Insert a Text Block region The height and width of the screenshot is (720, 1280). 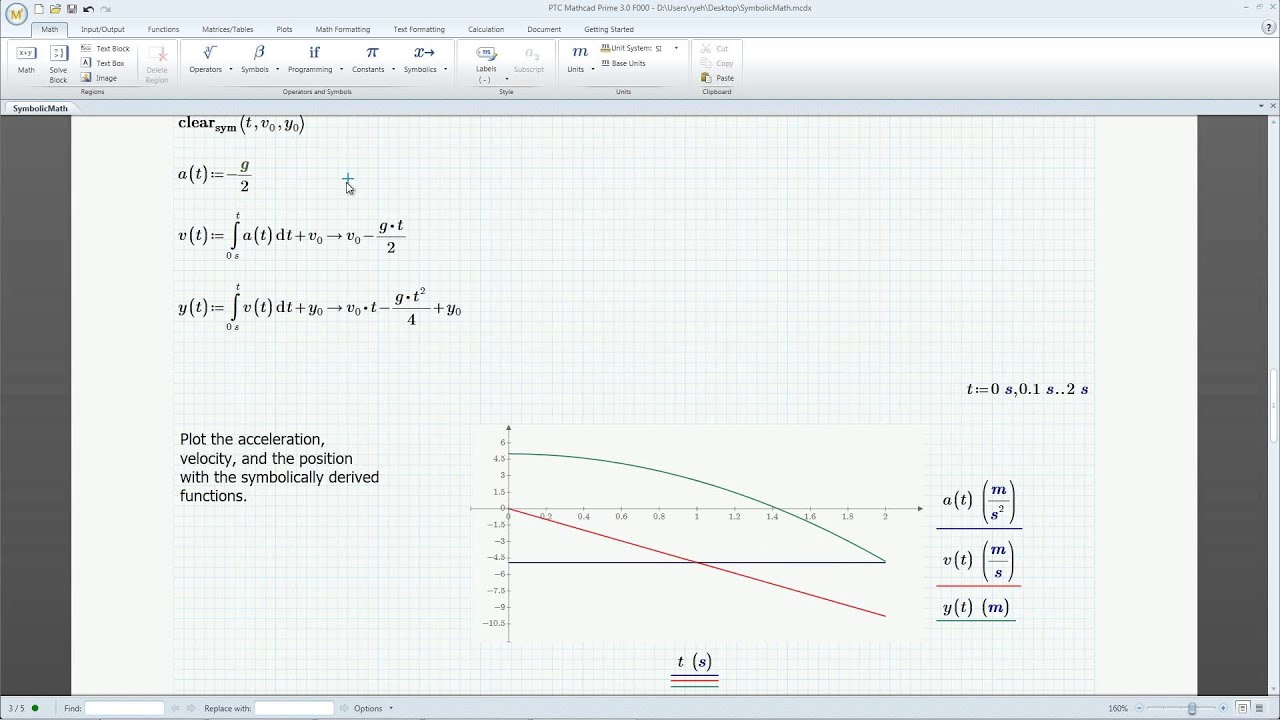[105, 48]
